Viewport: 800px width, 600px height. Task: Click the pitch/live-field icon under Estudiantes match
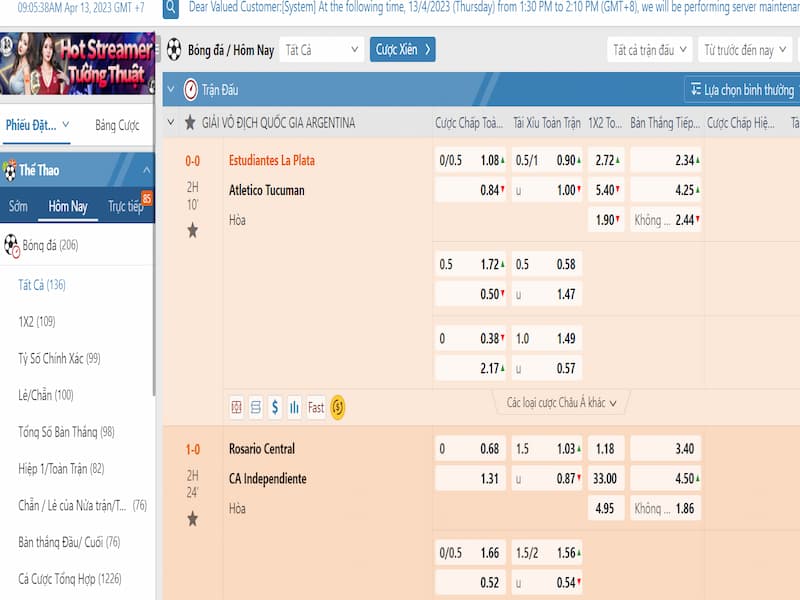237,407
